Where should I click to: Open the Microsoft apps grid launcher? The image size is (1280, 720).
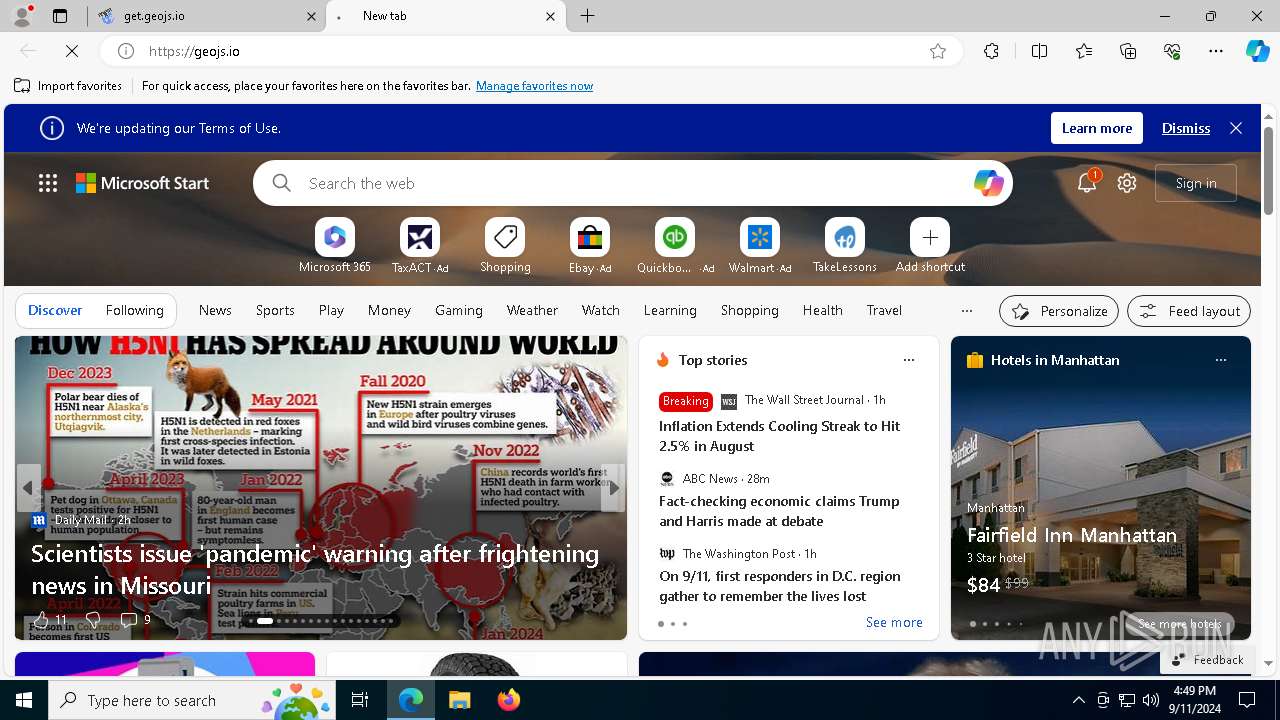point(48,183)
